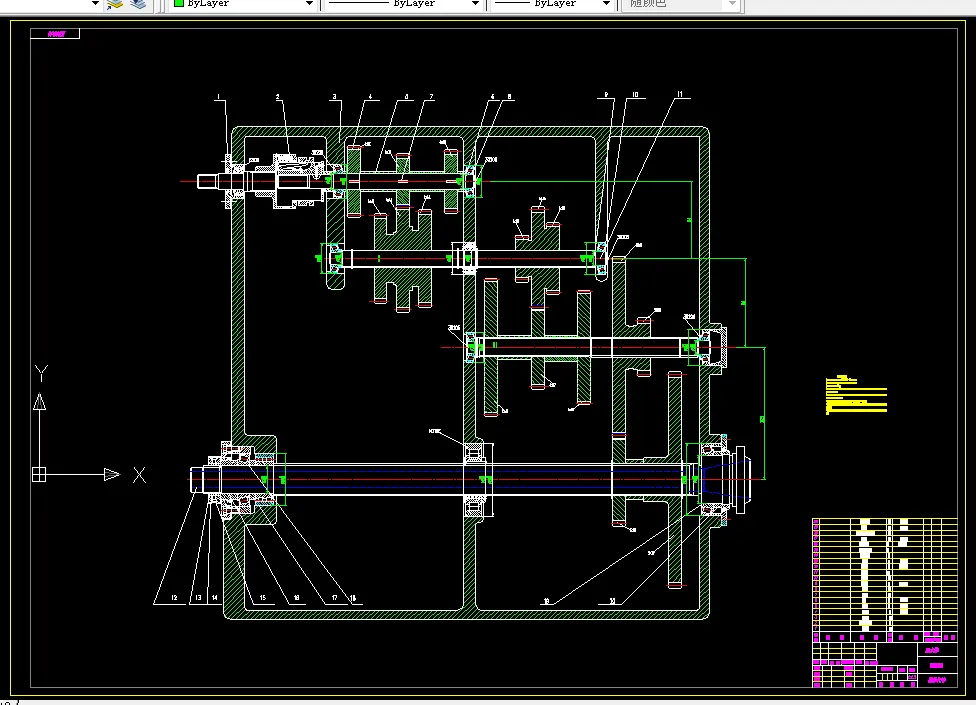976x705 pixels.
Task: Pick part number 20 callout label
Action: tap(611, 602)
